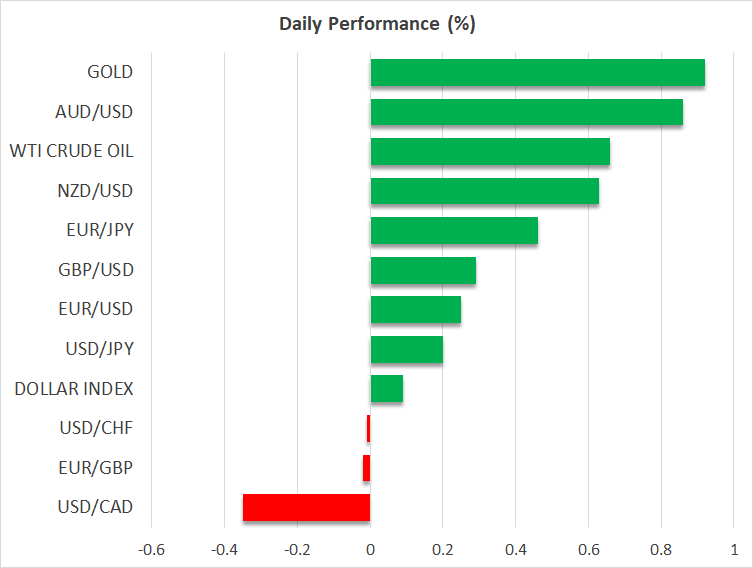Click the red USD/CAD bar
The image size is (753, 568).
click(x=306, y=507)
